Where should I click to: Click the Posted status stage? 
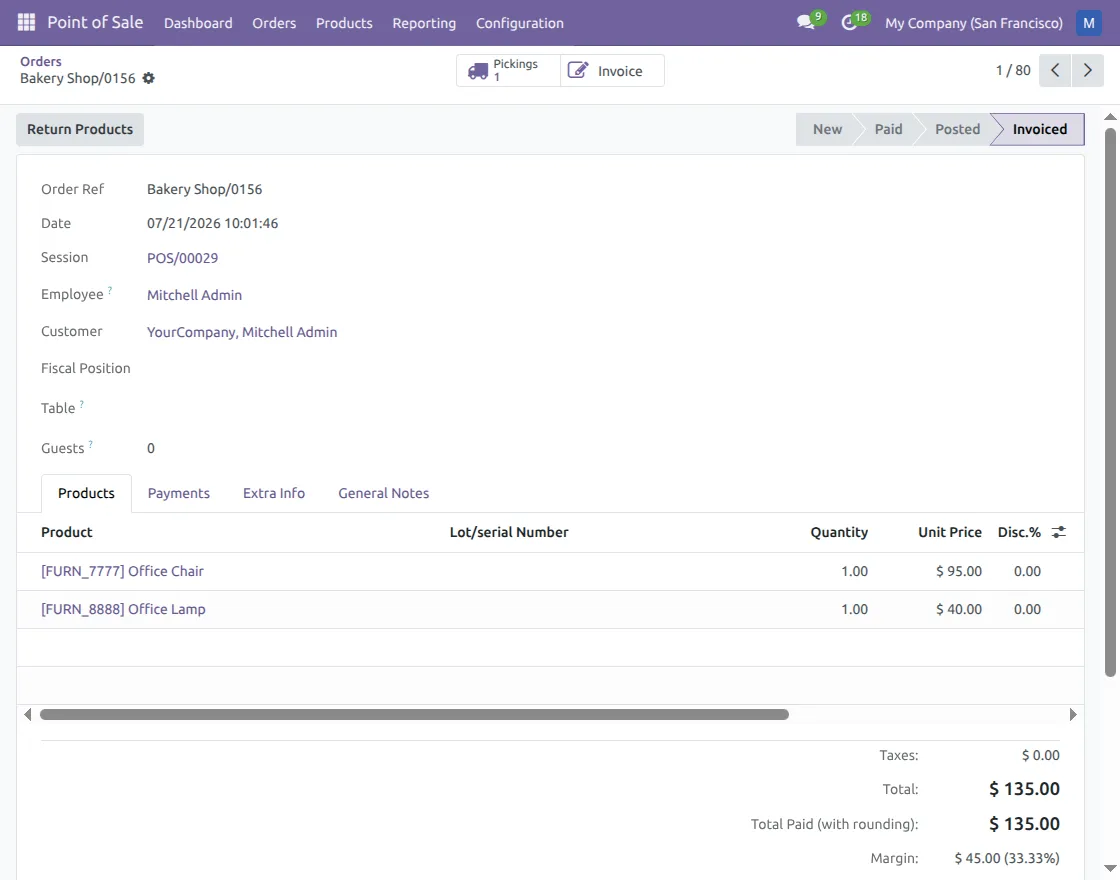click(957, 129)
